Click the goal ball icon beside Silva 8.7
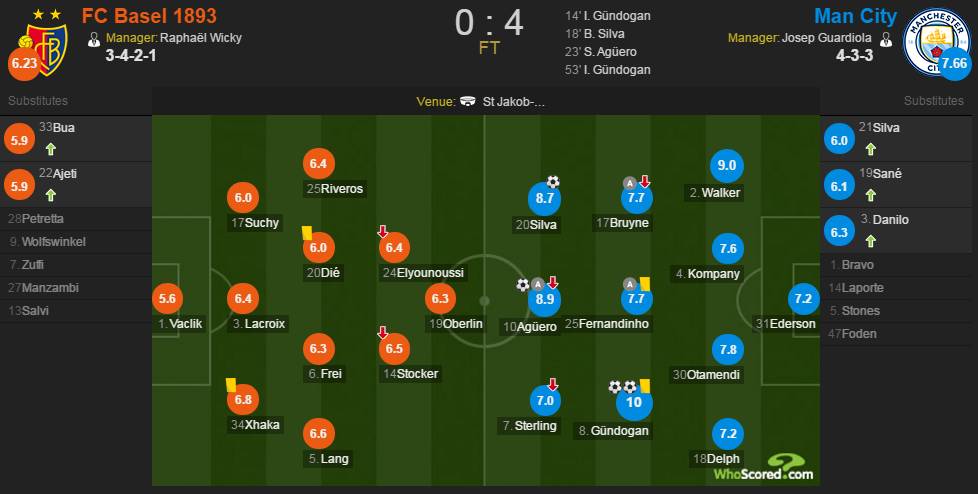 click(x=553, y=182)
